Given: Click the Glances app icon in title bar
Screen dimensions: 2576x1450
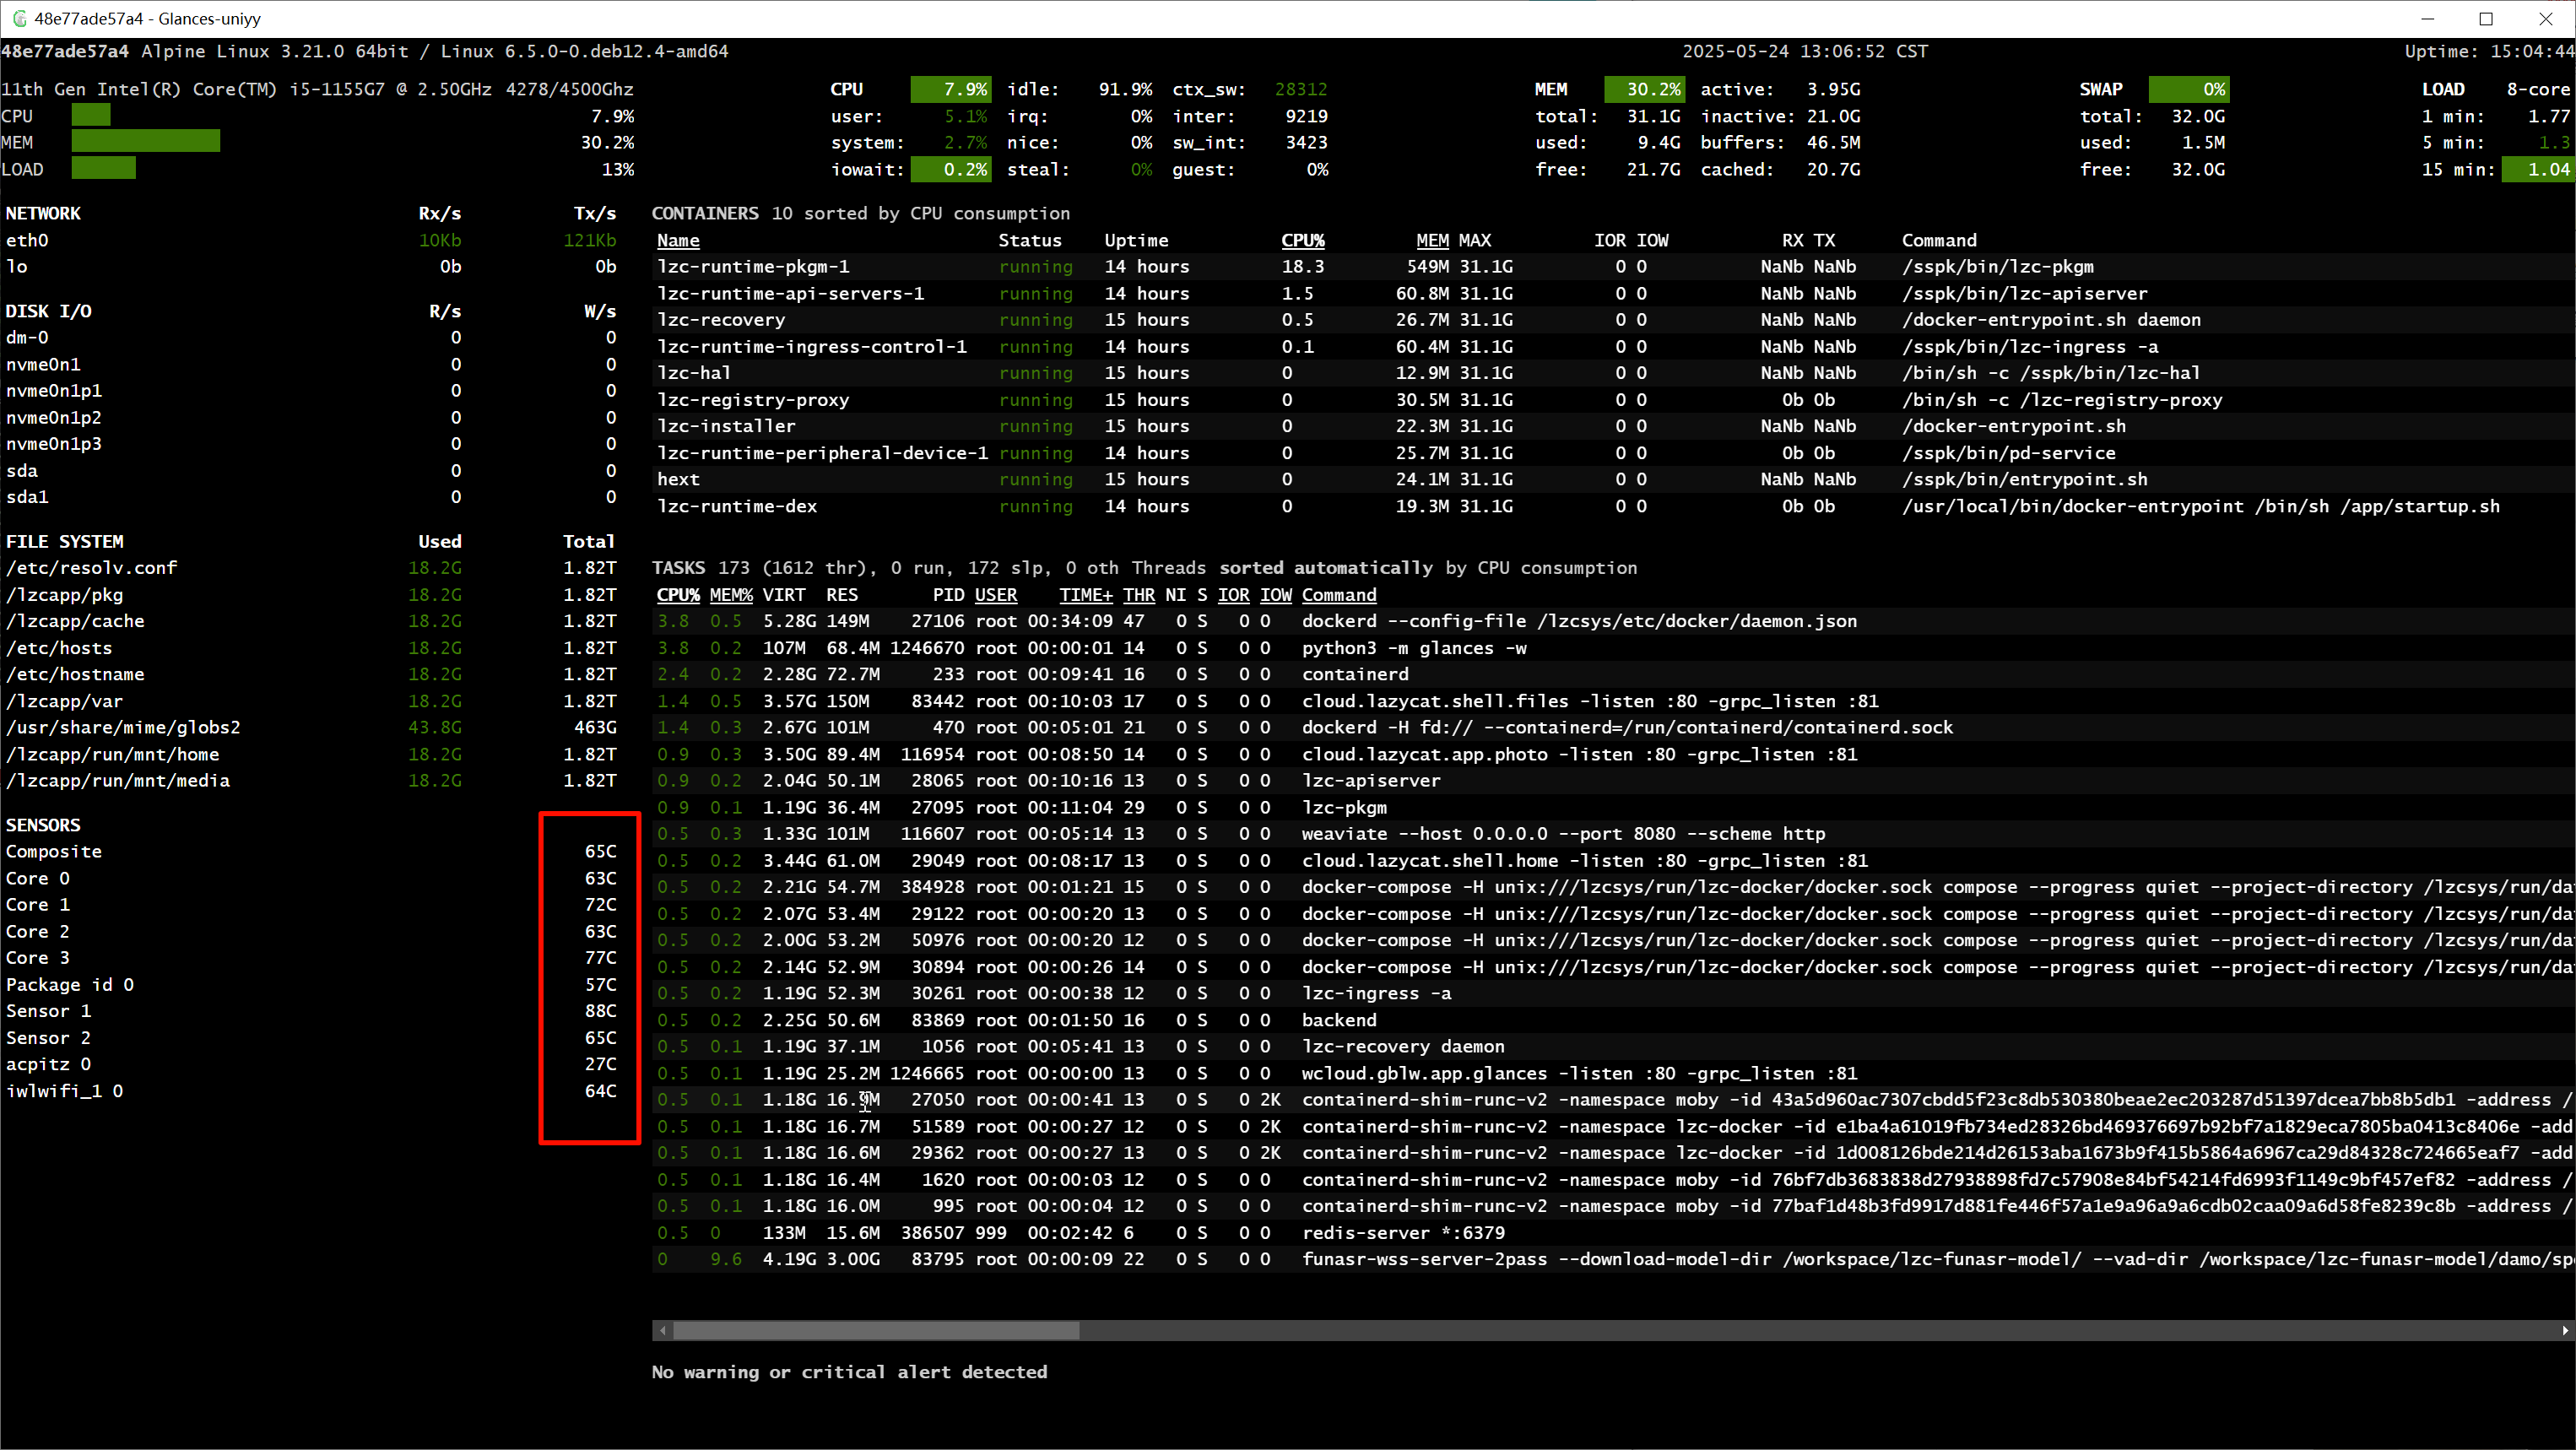Looking at the screenshot, I should [19, 19].
